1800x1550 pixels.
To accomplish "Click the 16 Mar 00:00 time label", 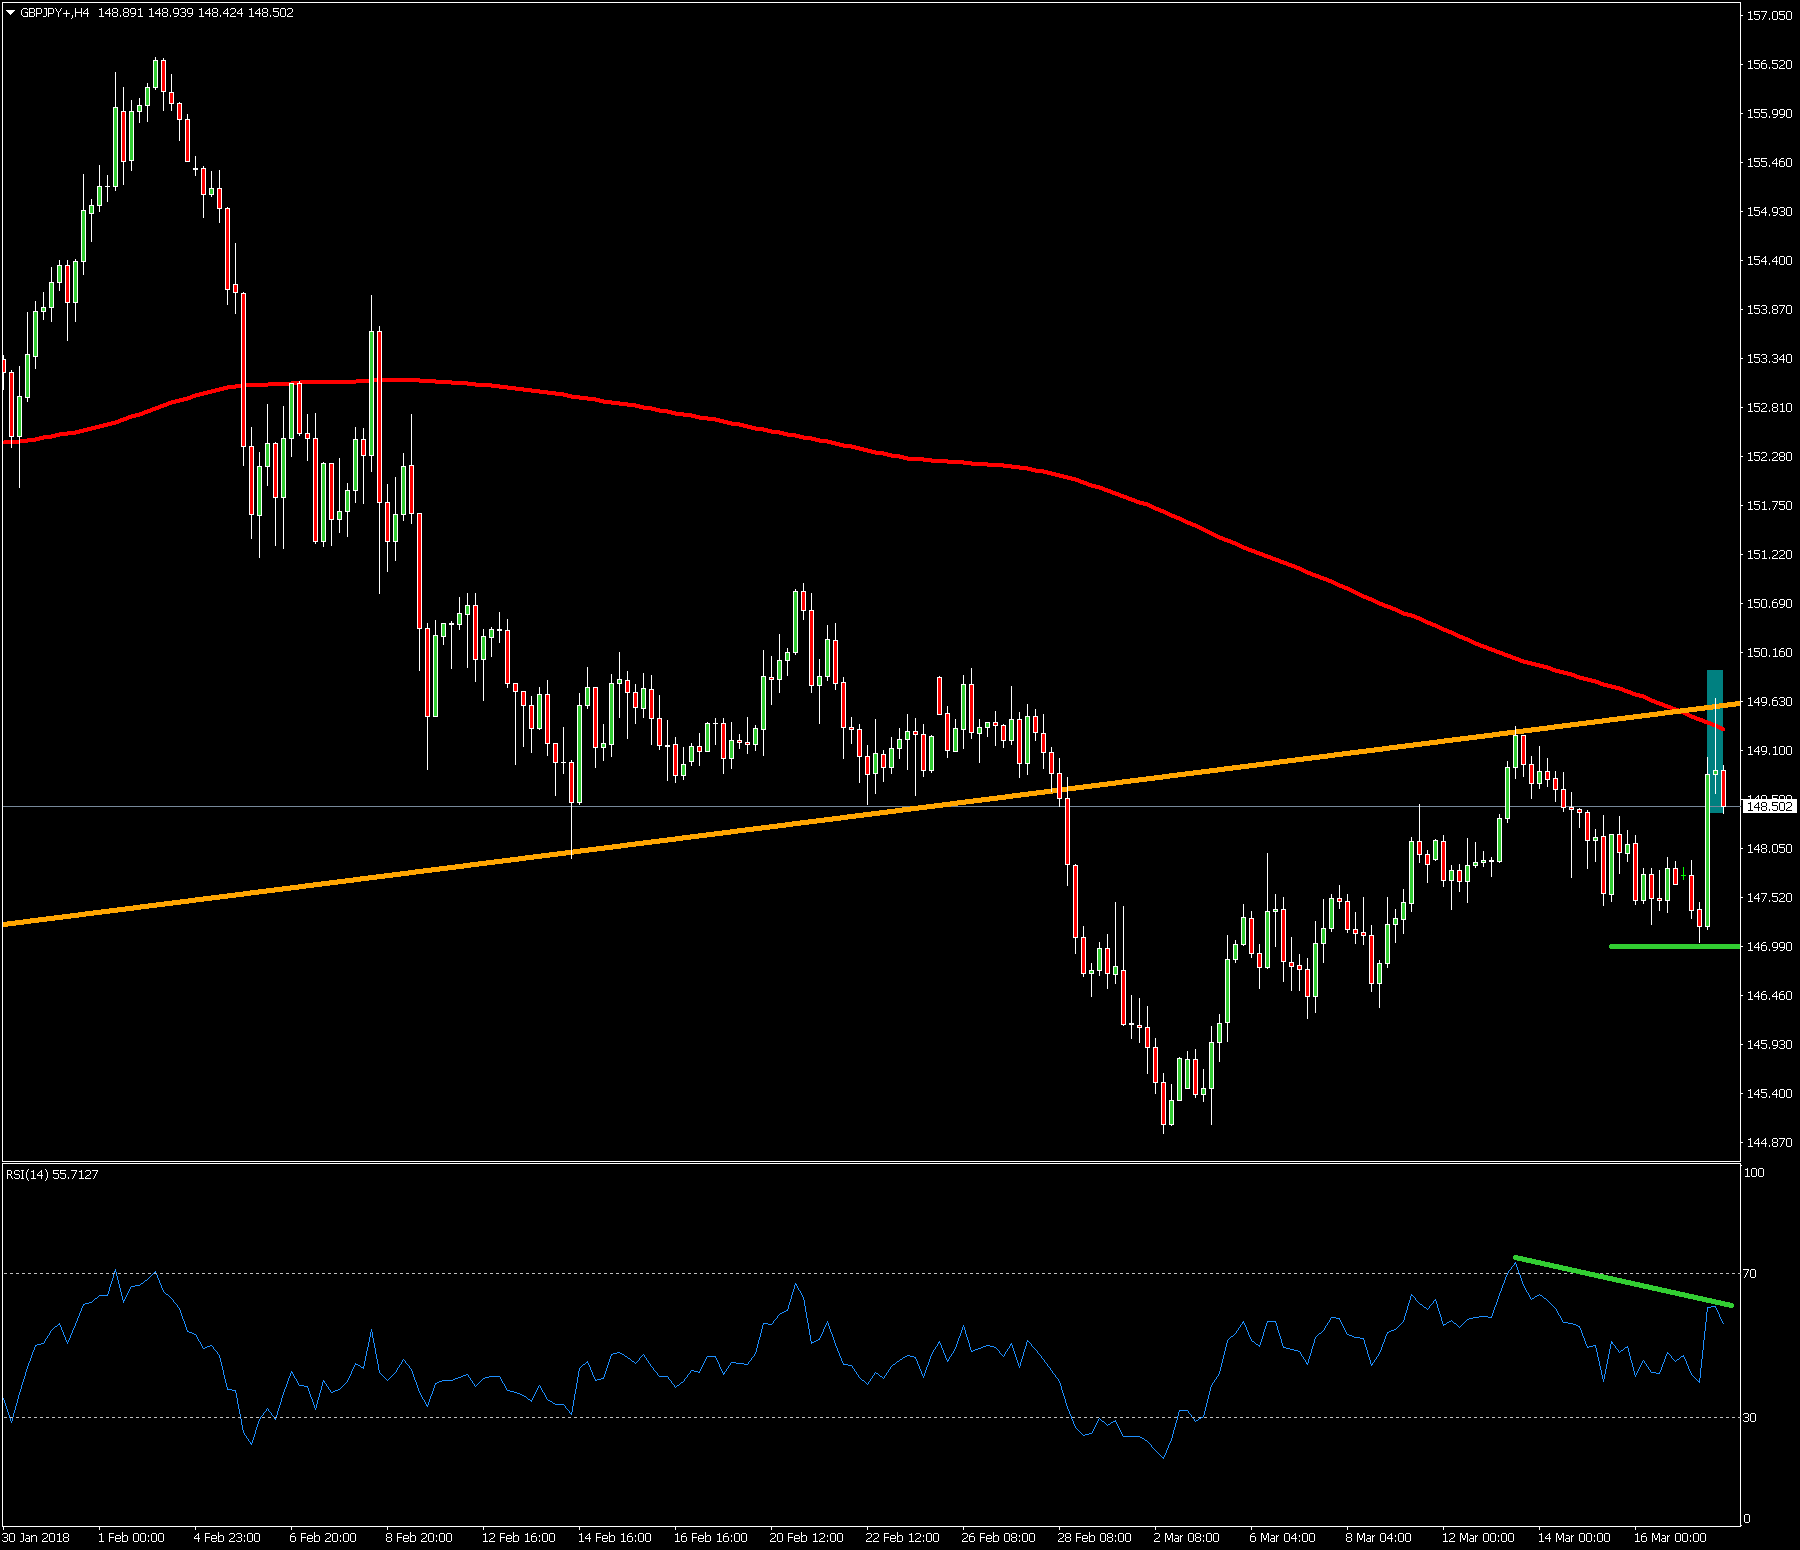I will 1669,1537.
